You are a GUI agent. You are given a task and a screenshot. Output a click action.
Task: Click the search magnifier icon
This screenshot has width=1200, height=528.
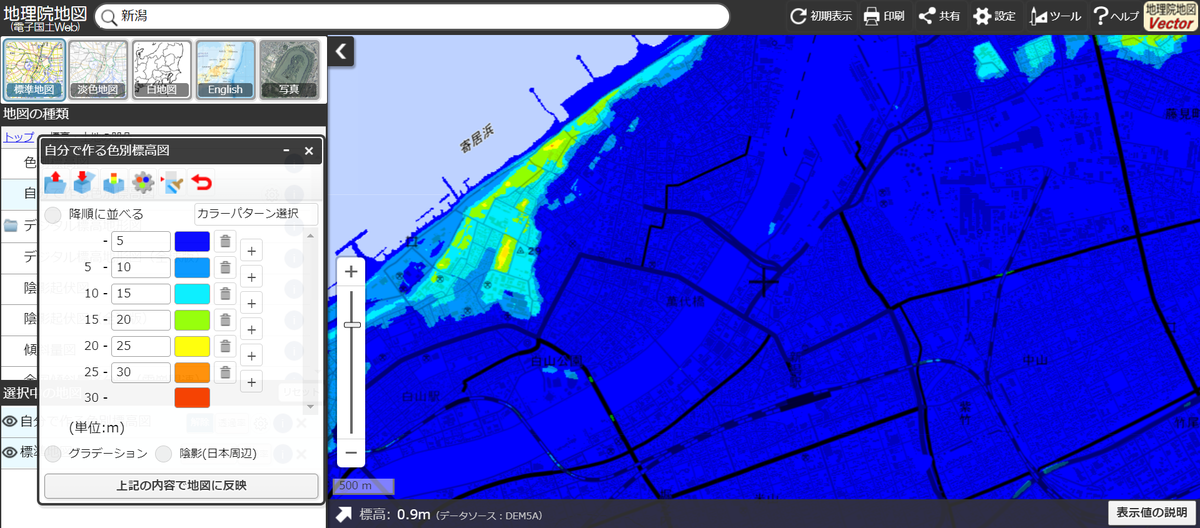point(108,17)
